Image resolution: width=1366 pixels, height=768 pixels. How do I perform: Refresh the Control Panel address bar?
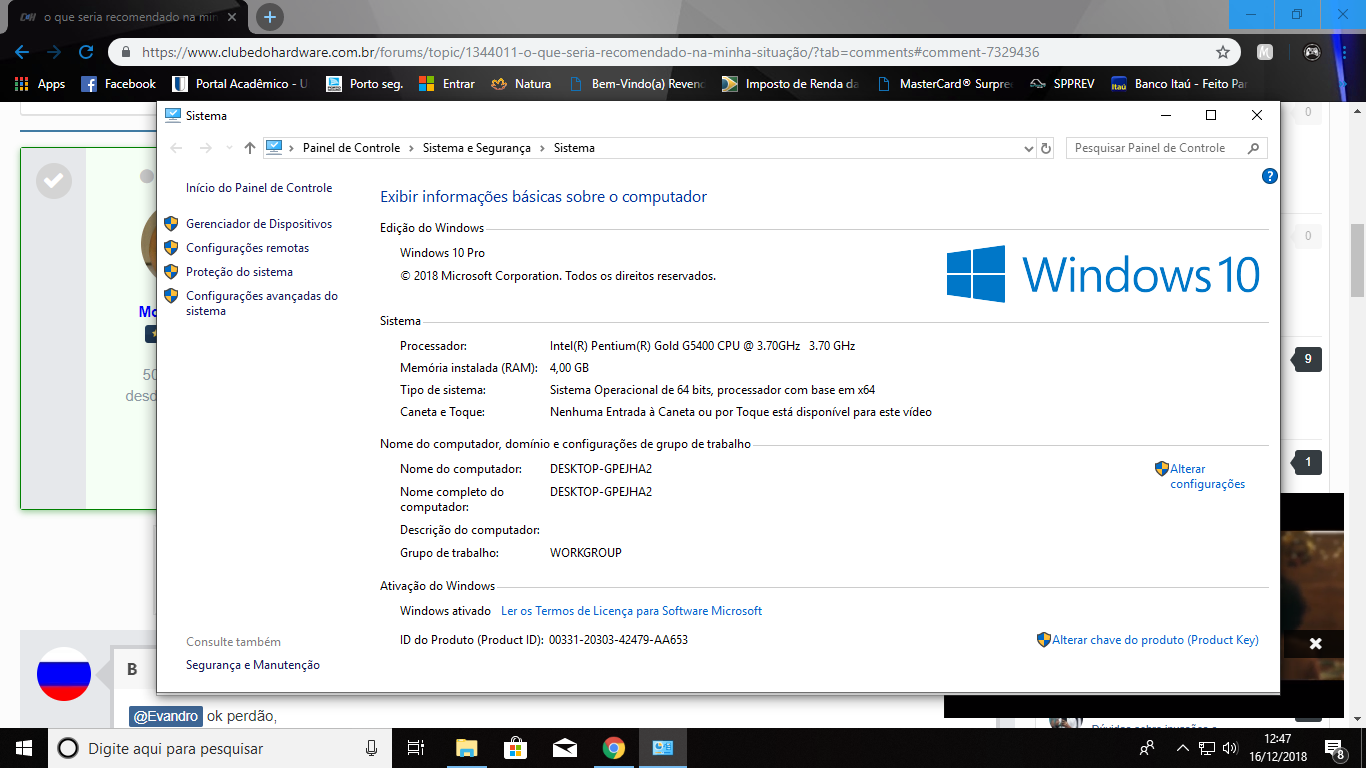click(1047, 148)
